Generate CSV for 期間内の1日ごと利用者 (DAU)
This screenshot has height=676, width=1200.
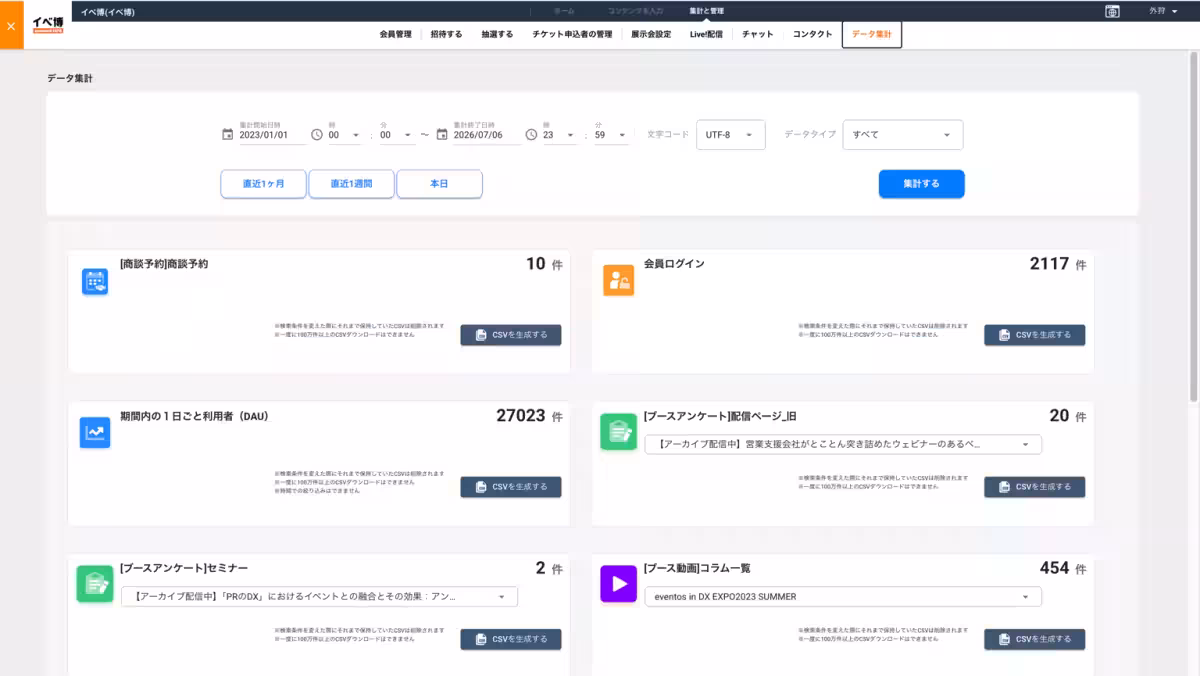coord(511,487)
